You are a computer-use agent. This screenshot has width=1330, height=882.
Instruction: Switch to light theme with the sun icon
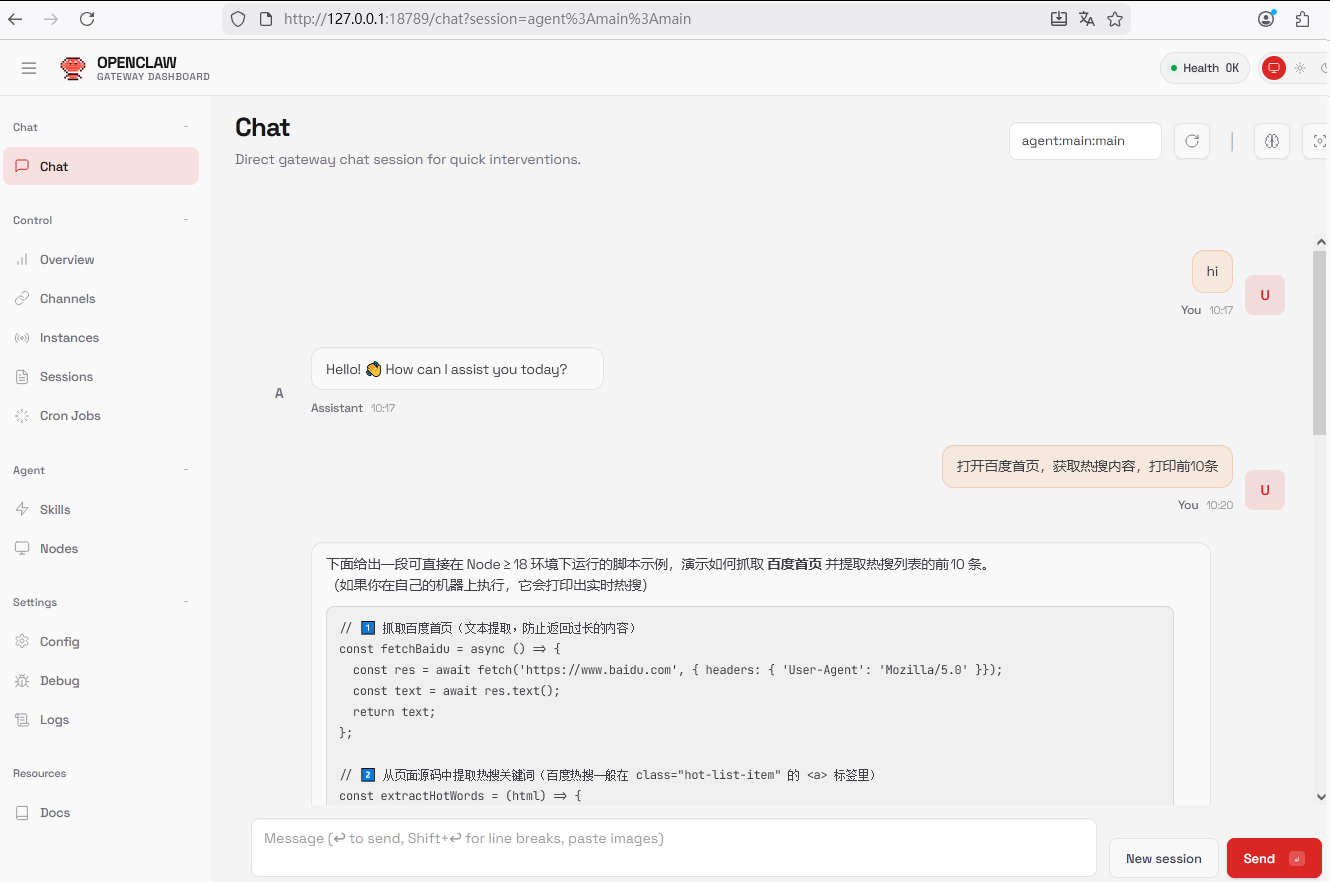(1299, 67)
